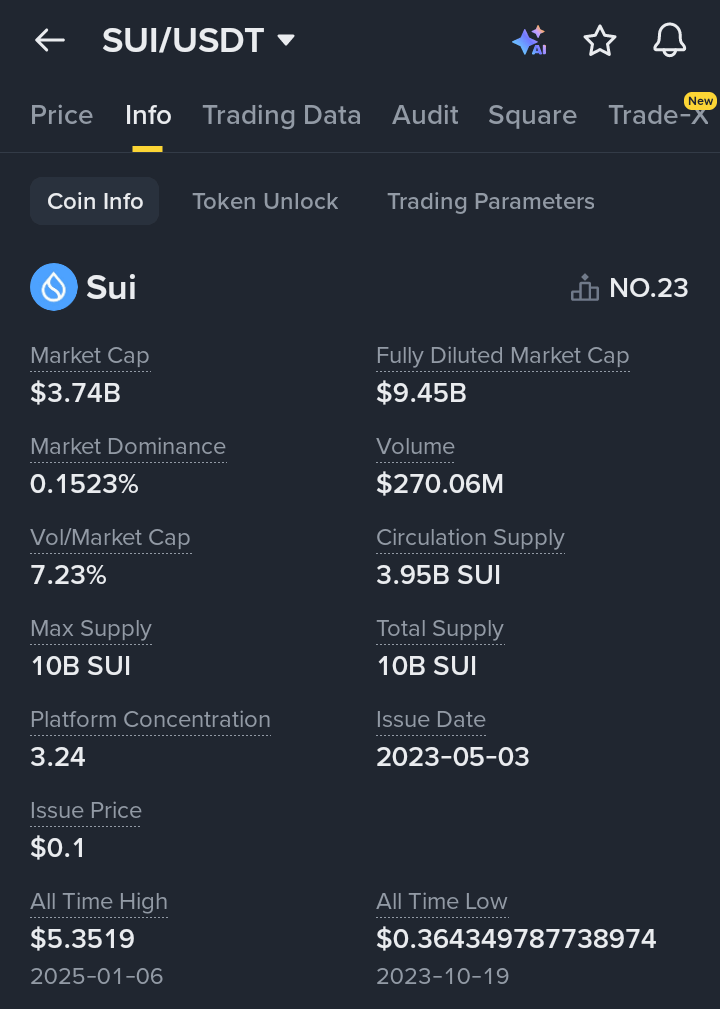The height and width of the screenshot is (1009, 720).
Task: Open price alert bell icon
Action: [669, 40]
